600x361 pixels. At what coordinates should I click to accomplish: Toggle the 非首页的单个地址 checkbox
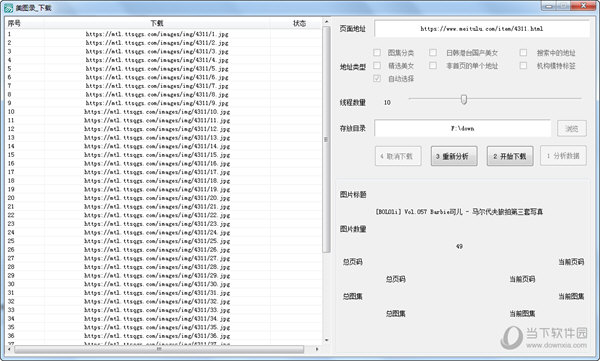click(433, 65)
